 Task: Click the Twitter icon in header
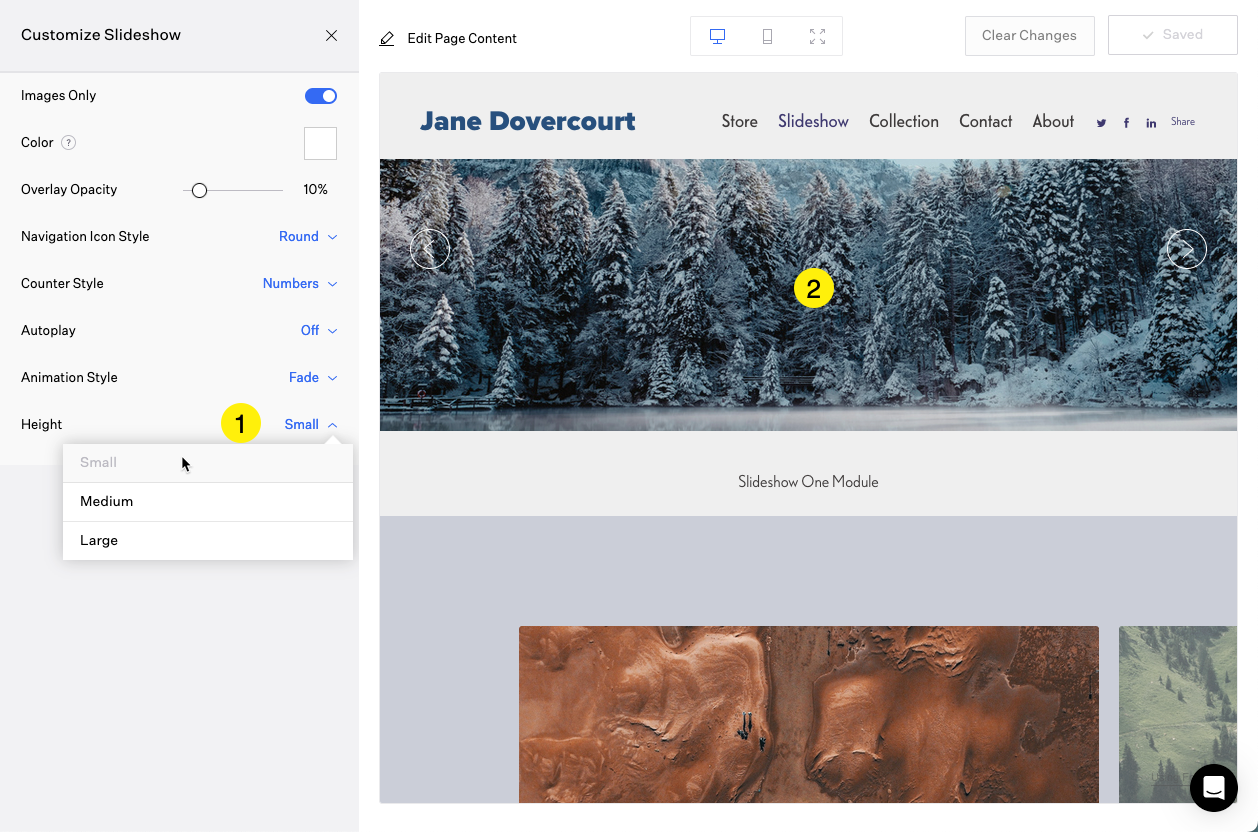pos(1101,123)
